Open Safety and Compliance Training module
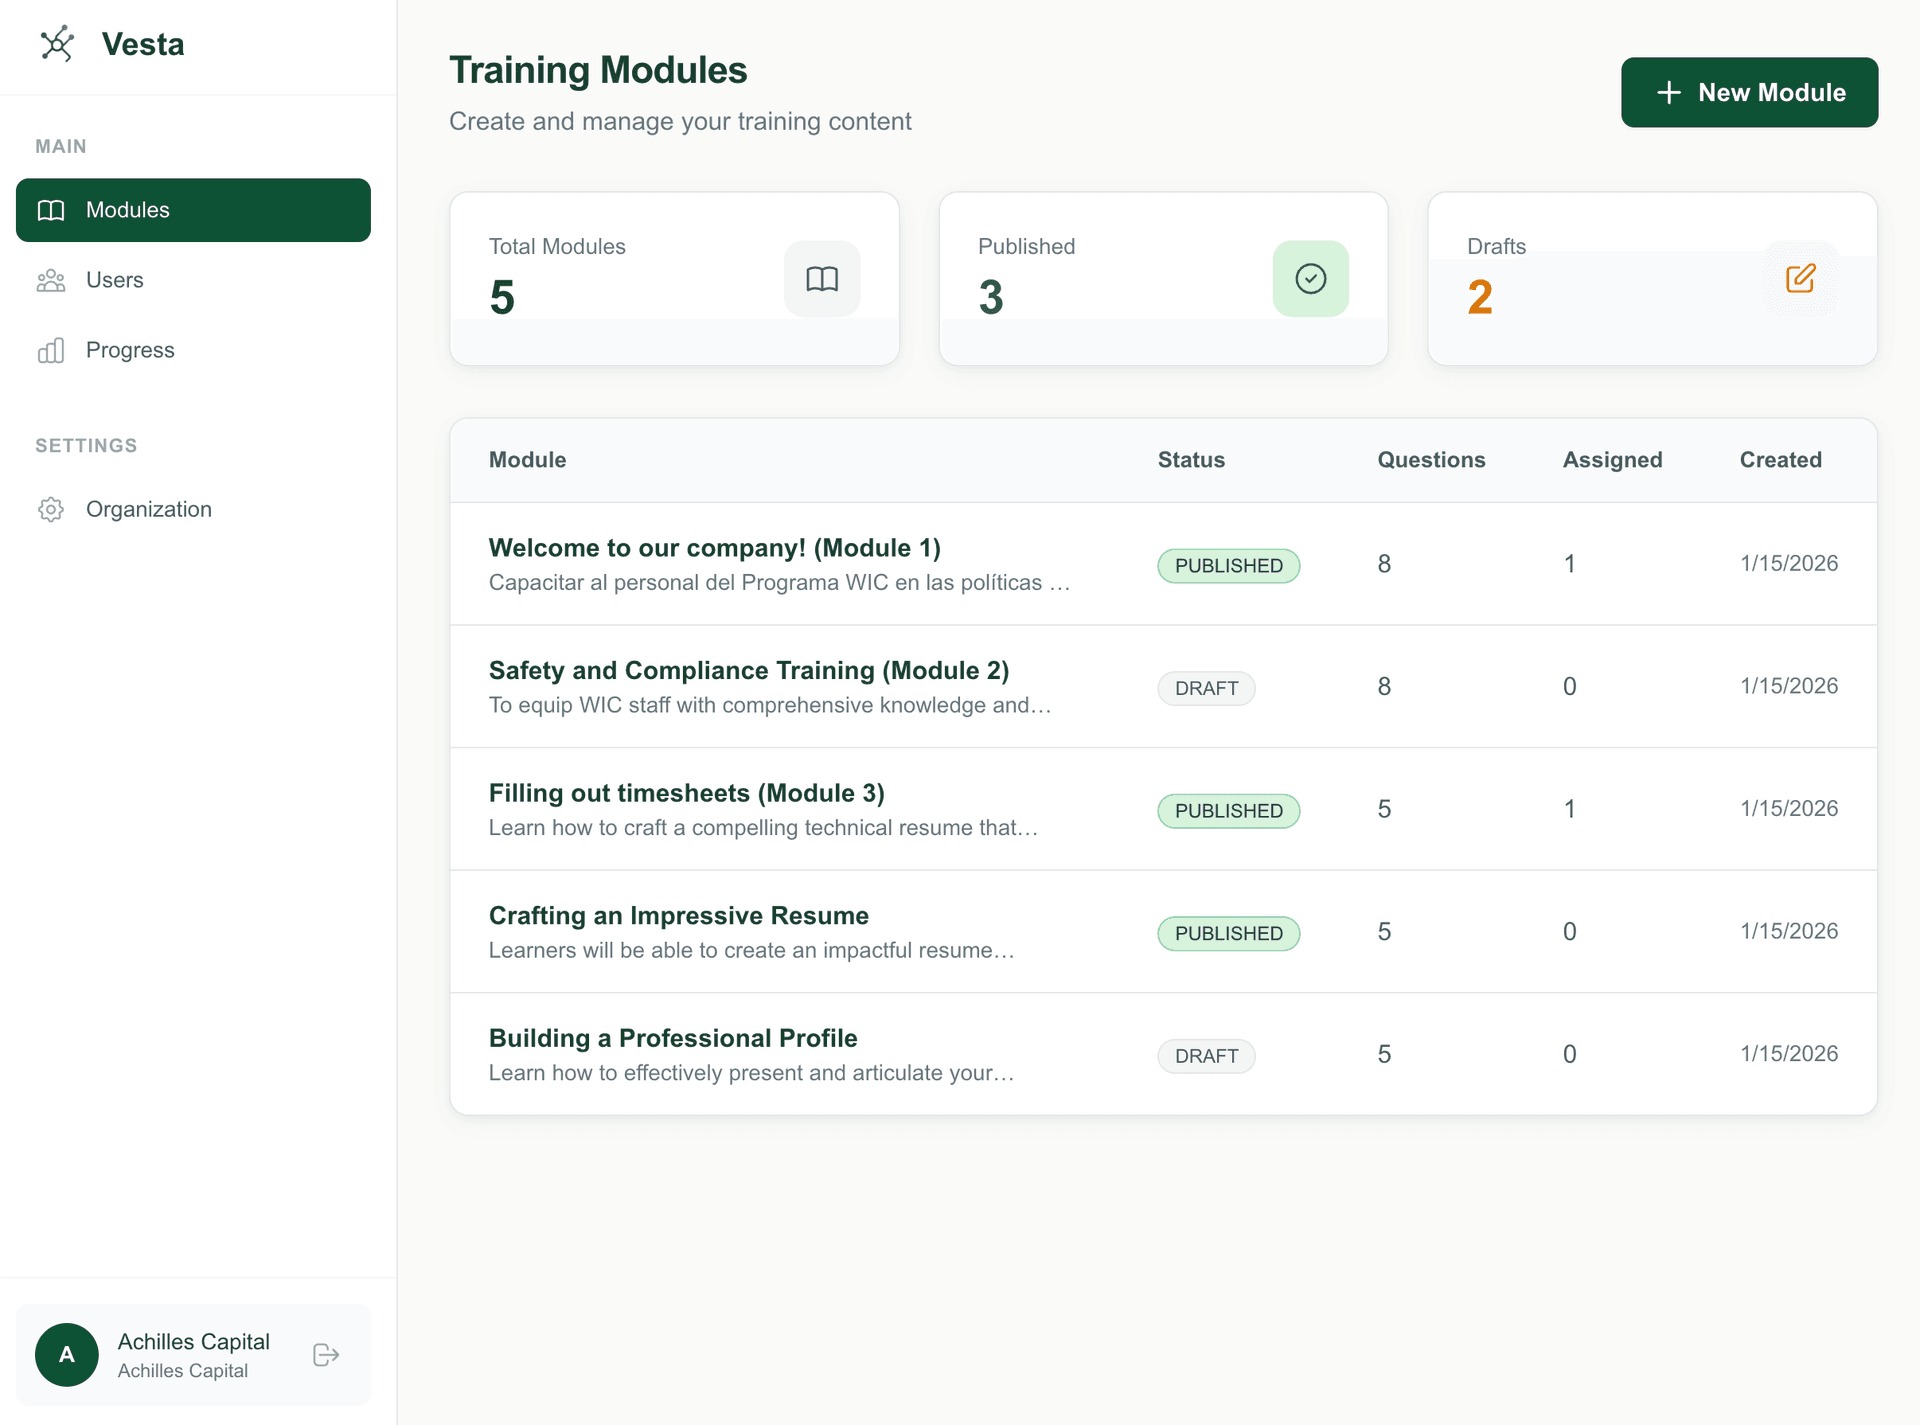 pos(748,670)
